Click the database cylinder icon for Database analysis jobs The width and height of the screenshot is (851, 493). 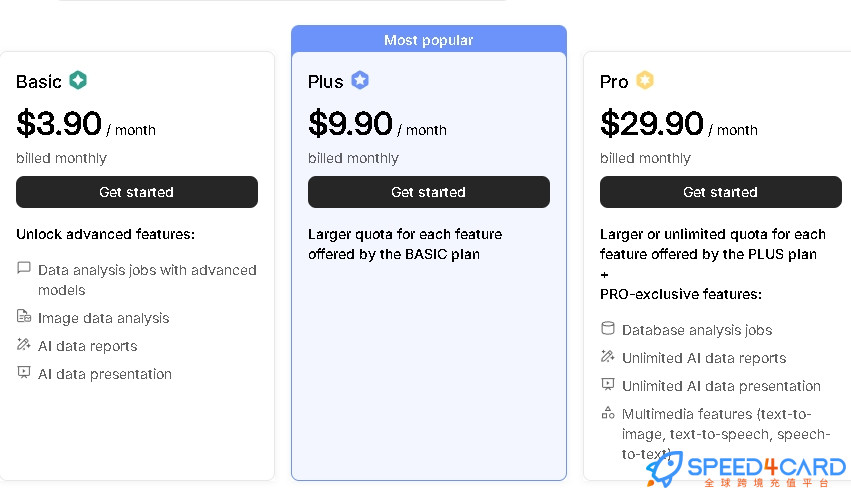[608, 328]
